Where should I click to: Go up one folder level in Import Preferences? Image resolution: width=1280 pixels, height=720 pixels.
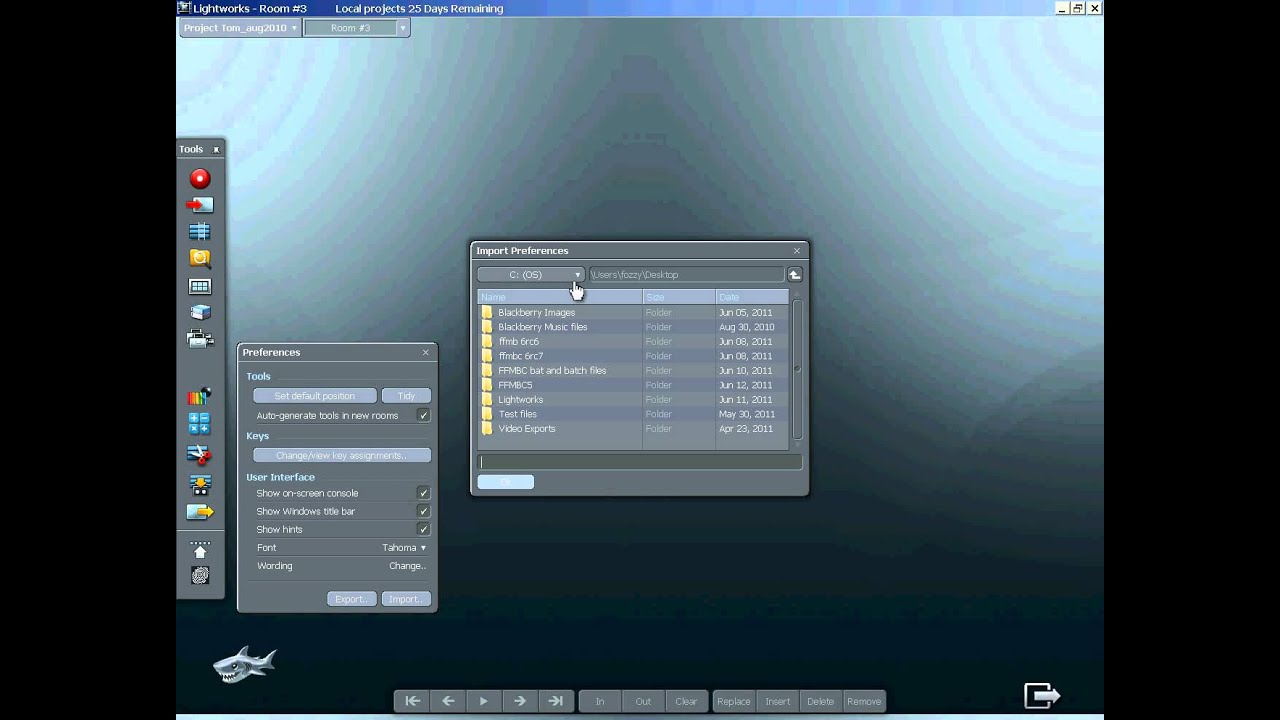pyautogui.click(x=795, y=275)
